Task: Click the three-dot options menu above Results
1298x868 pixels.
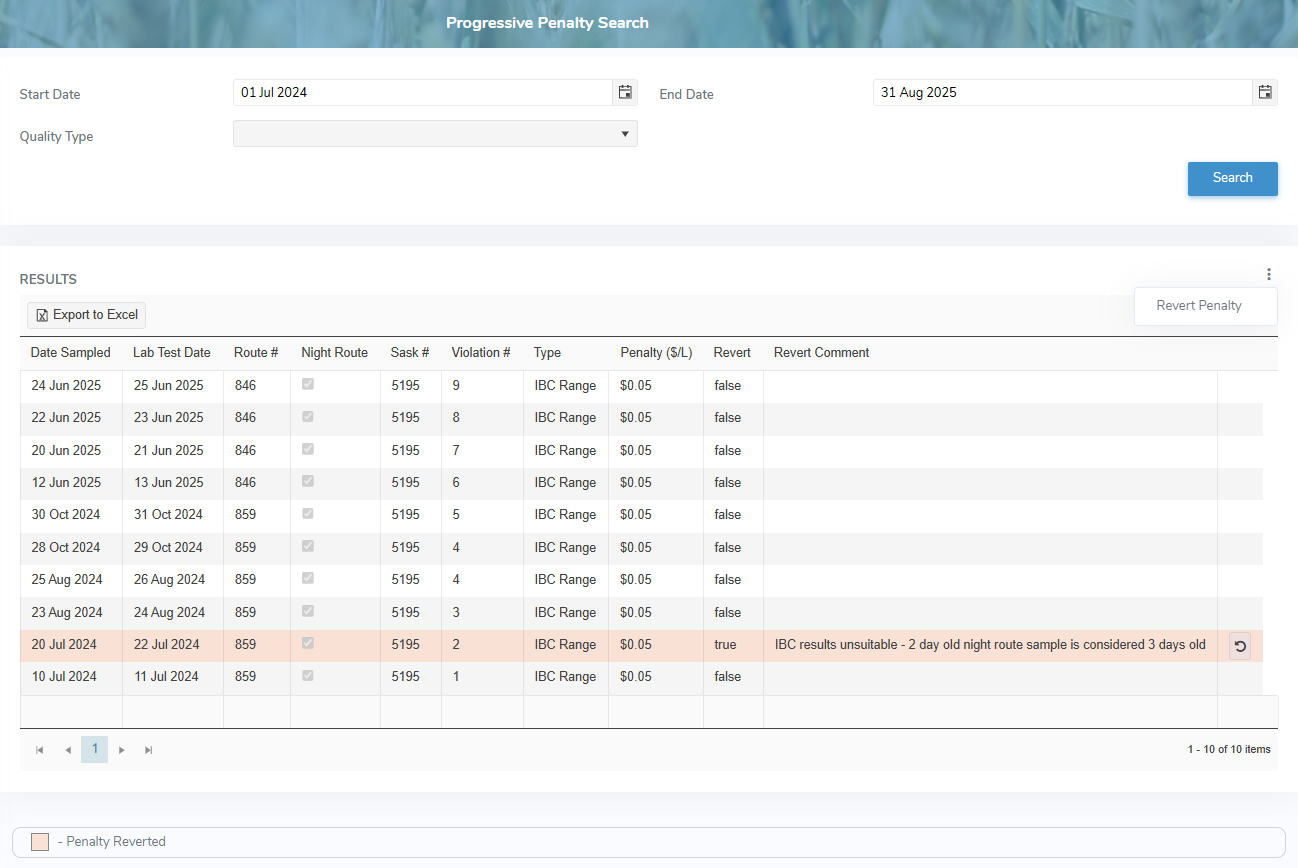Action: [x=1268, y=273]
